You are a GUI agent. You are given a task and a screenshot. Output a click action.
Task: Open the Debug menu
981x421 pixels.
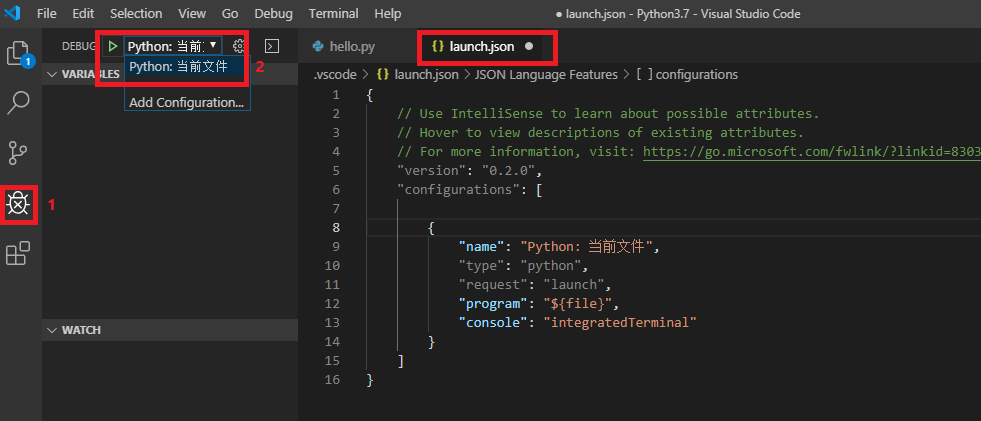coord(273,13)
